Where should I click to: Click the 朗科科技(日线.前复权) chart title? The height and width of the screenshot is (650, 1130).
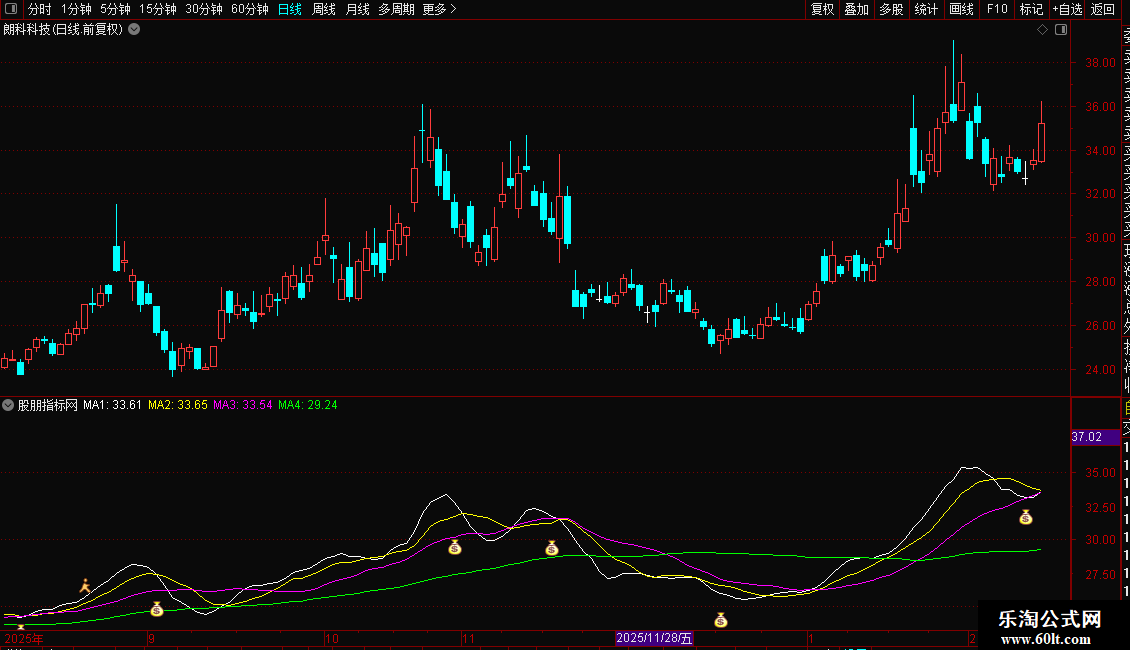coord(63,30)
